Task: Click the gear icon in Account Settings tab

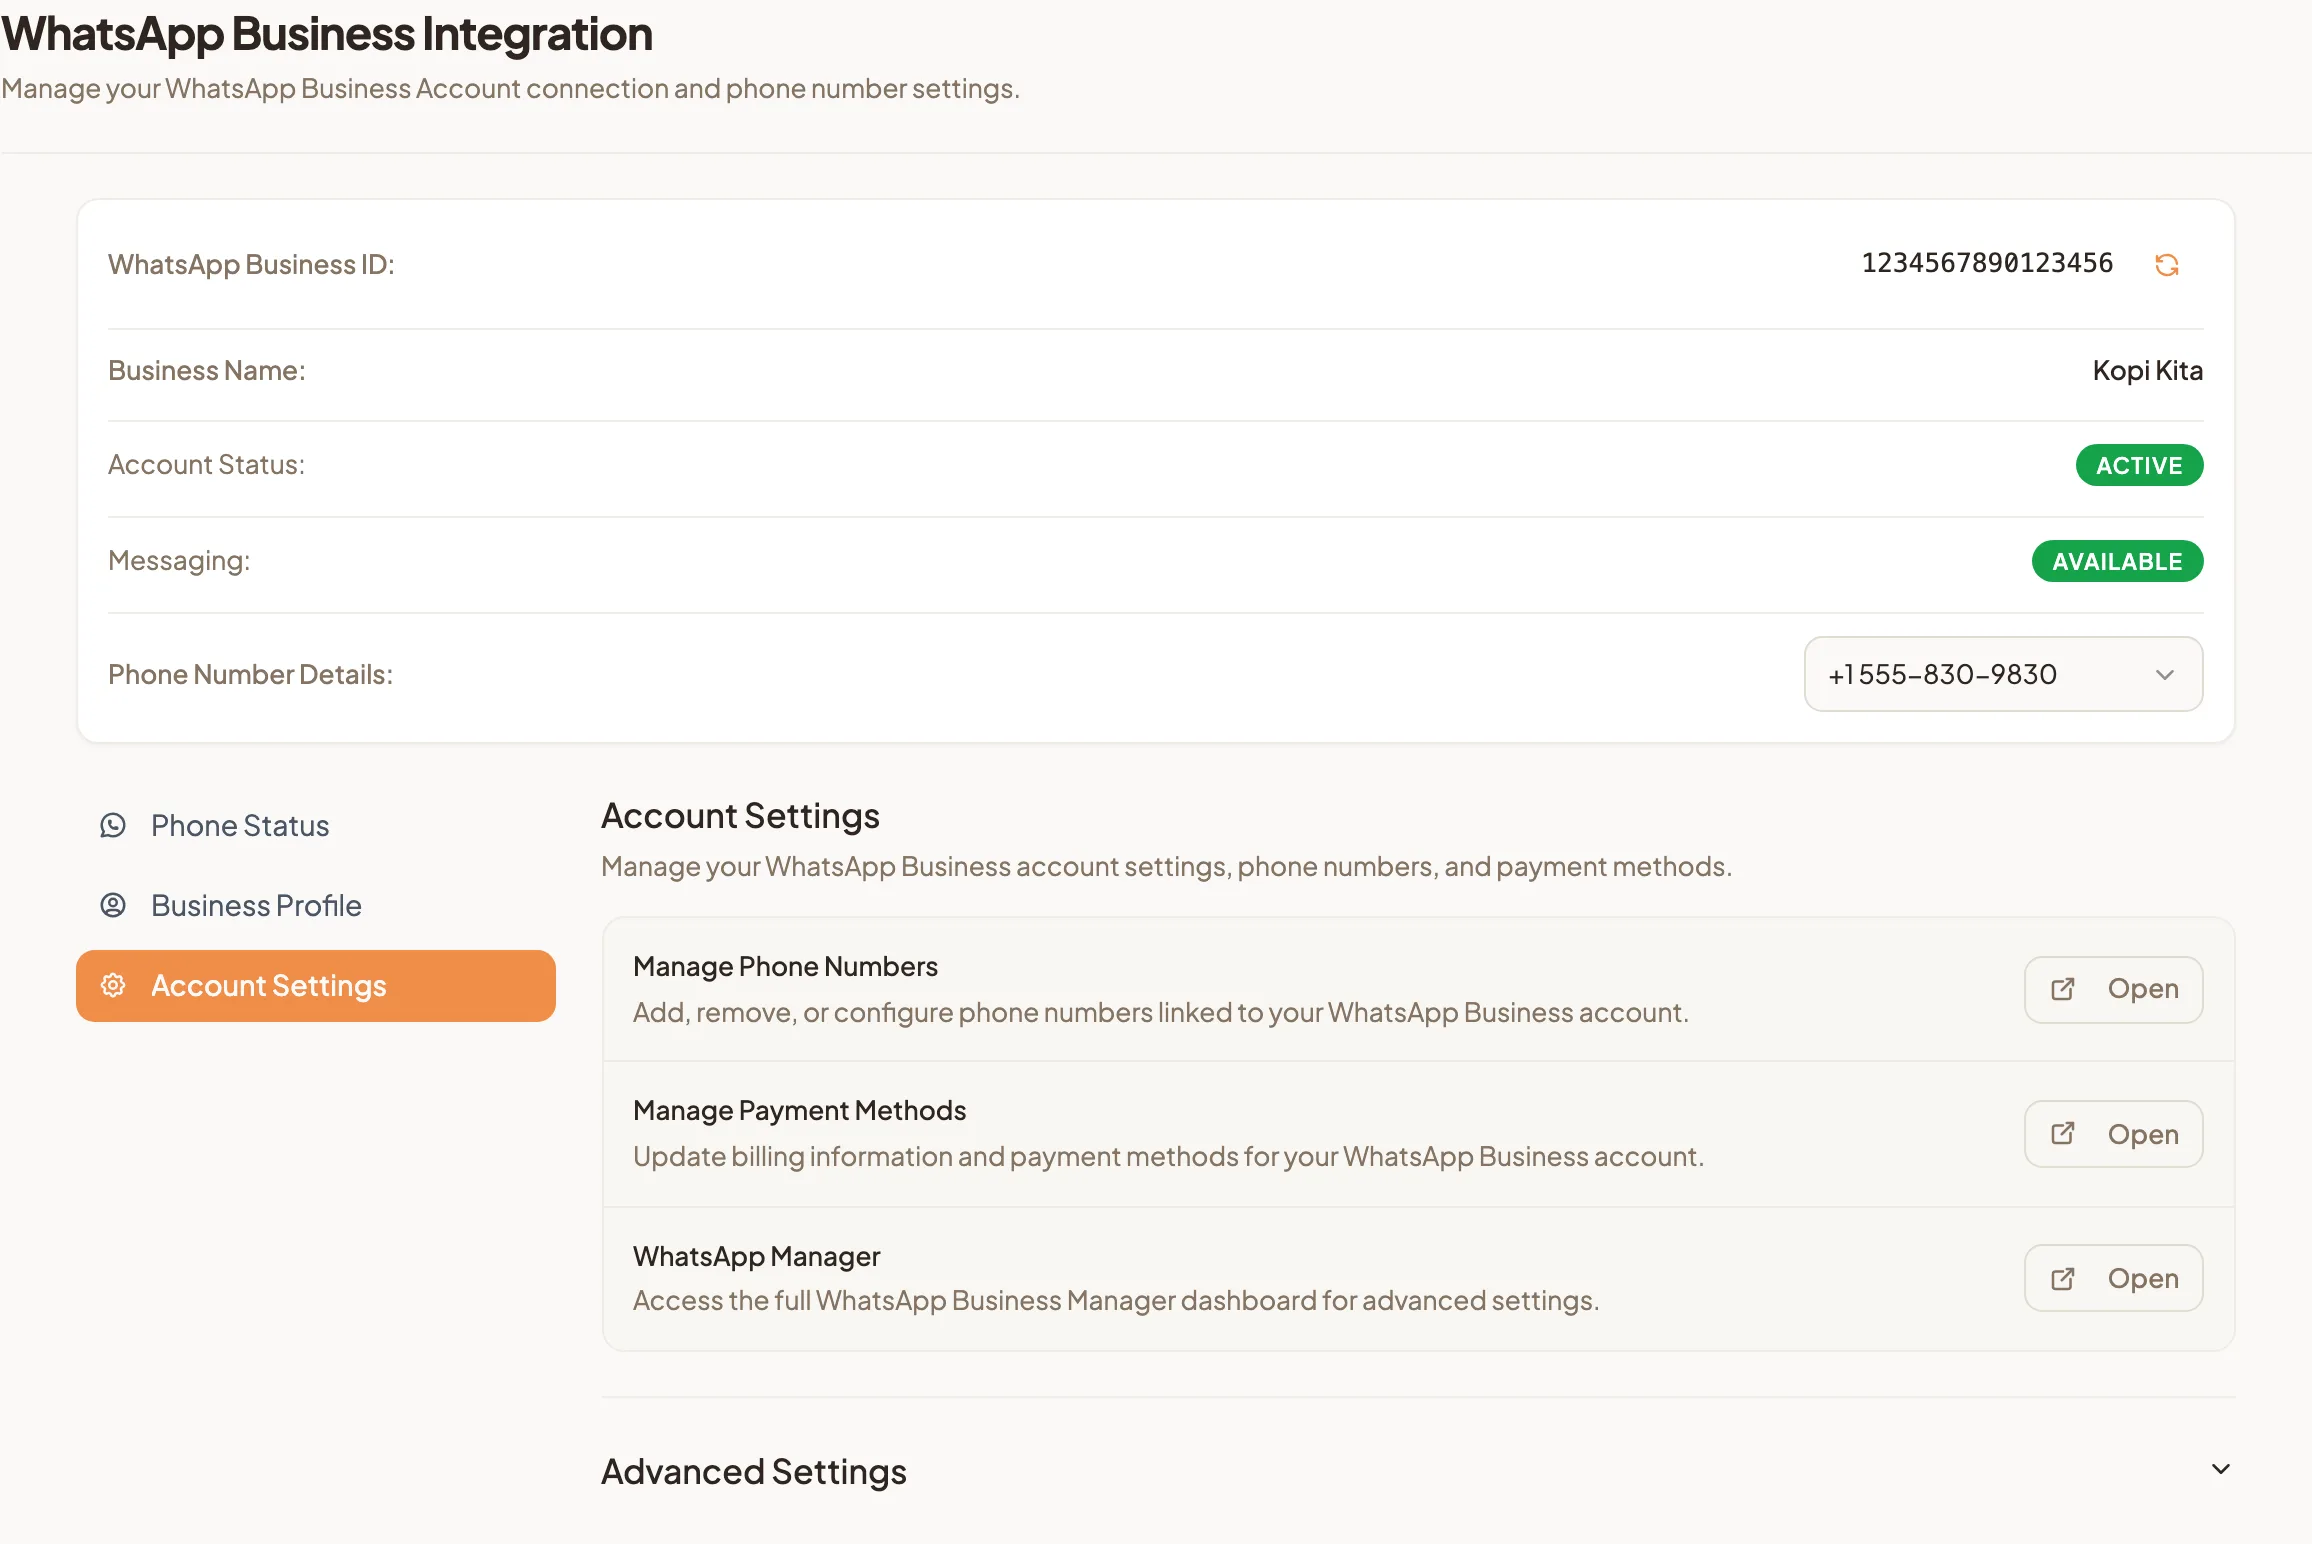Action: tap(113, 985)
